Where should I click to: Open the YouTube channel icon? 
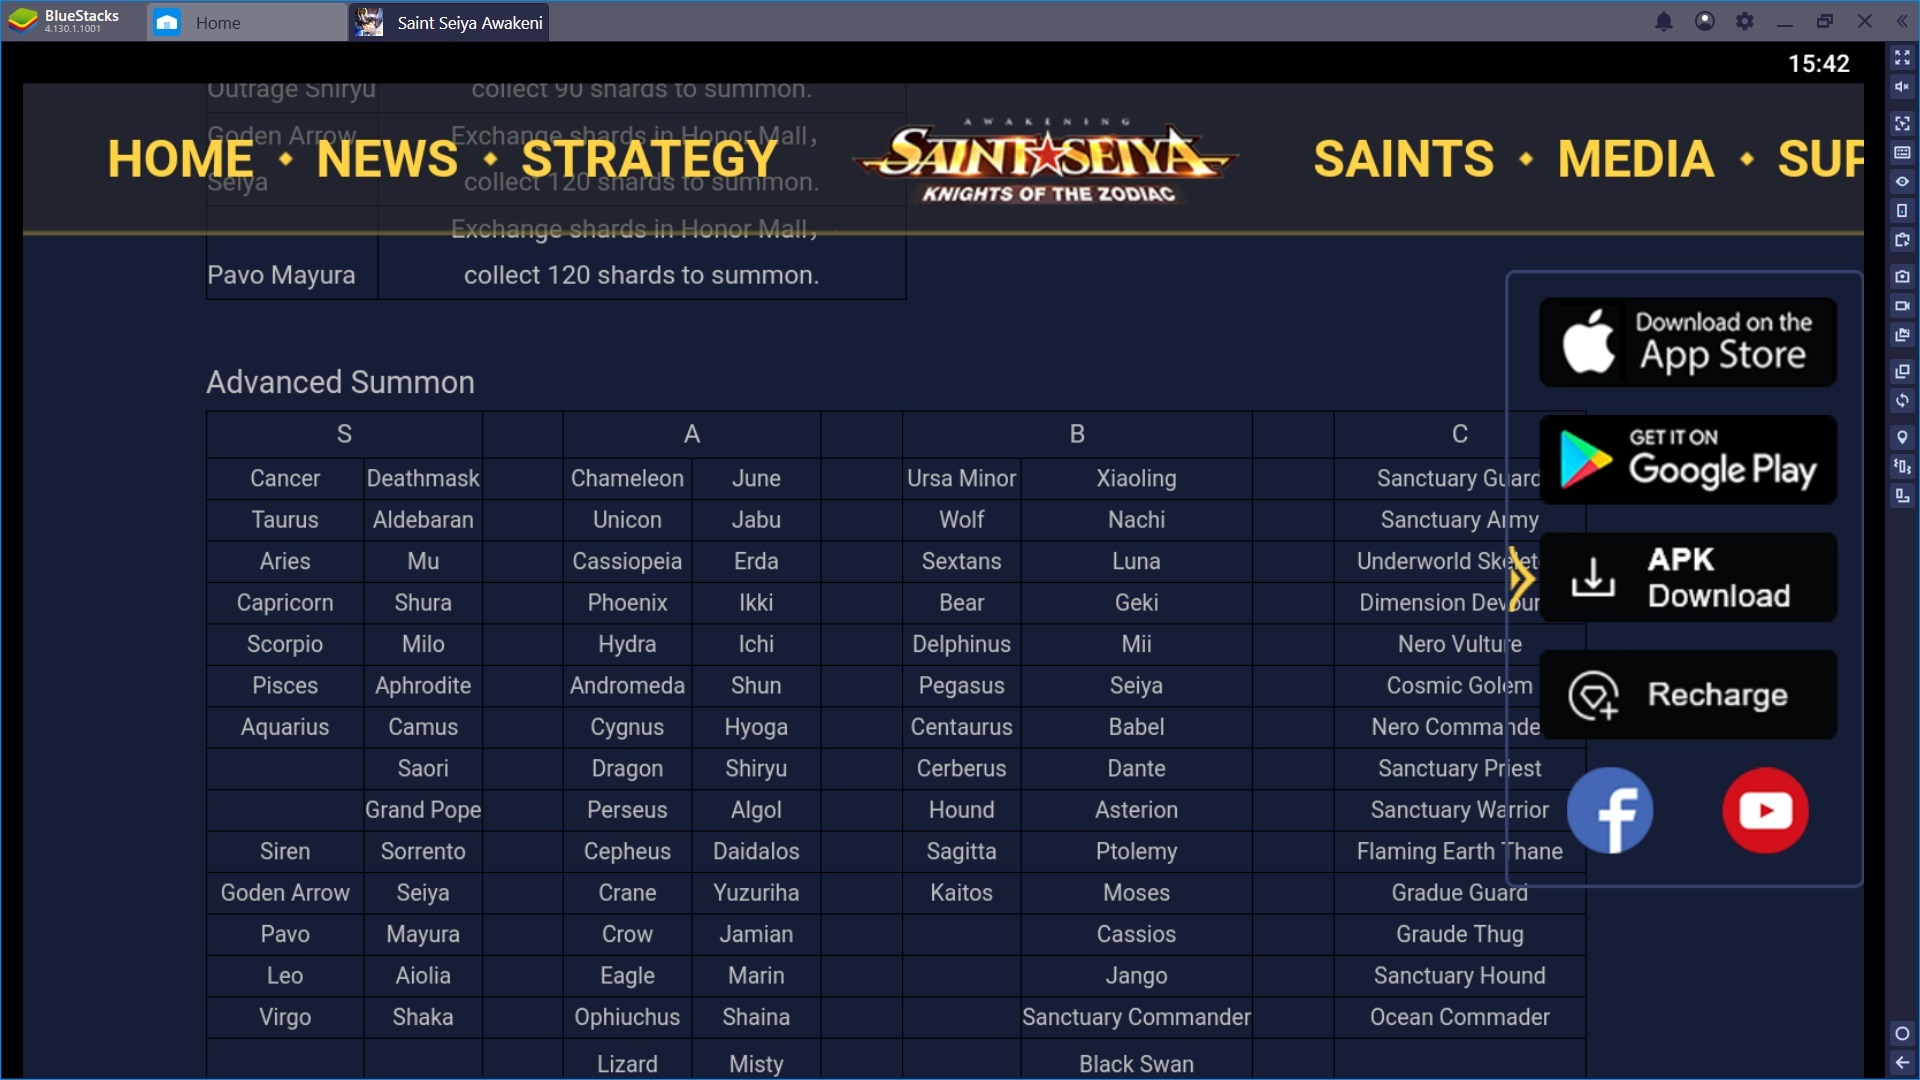(x=1765, y=810)
